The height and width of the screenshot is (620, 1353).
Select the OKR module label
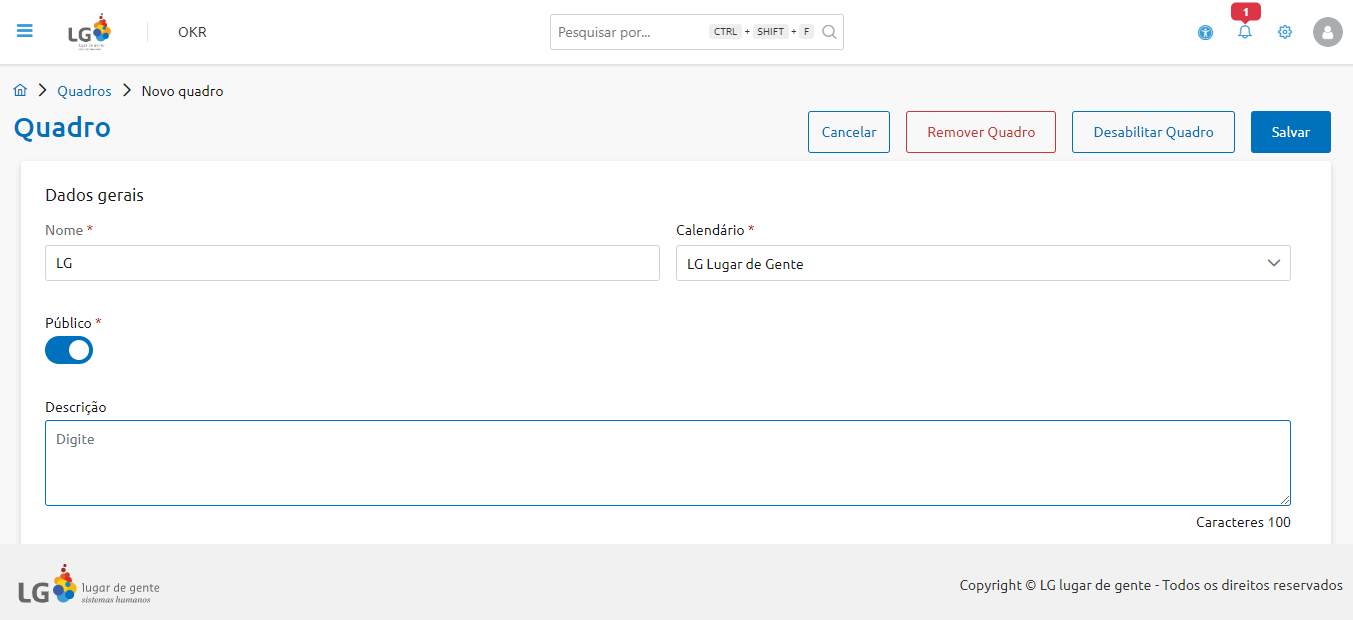pos(192,32)
